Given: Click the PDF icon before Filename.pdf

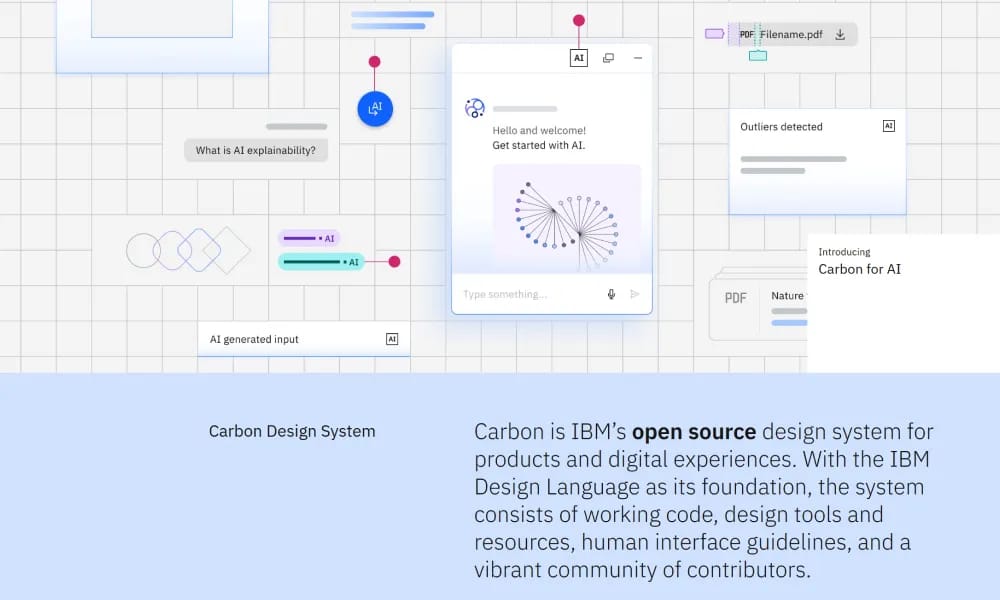Looking at the screenshot, I should [746, 34].
